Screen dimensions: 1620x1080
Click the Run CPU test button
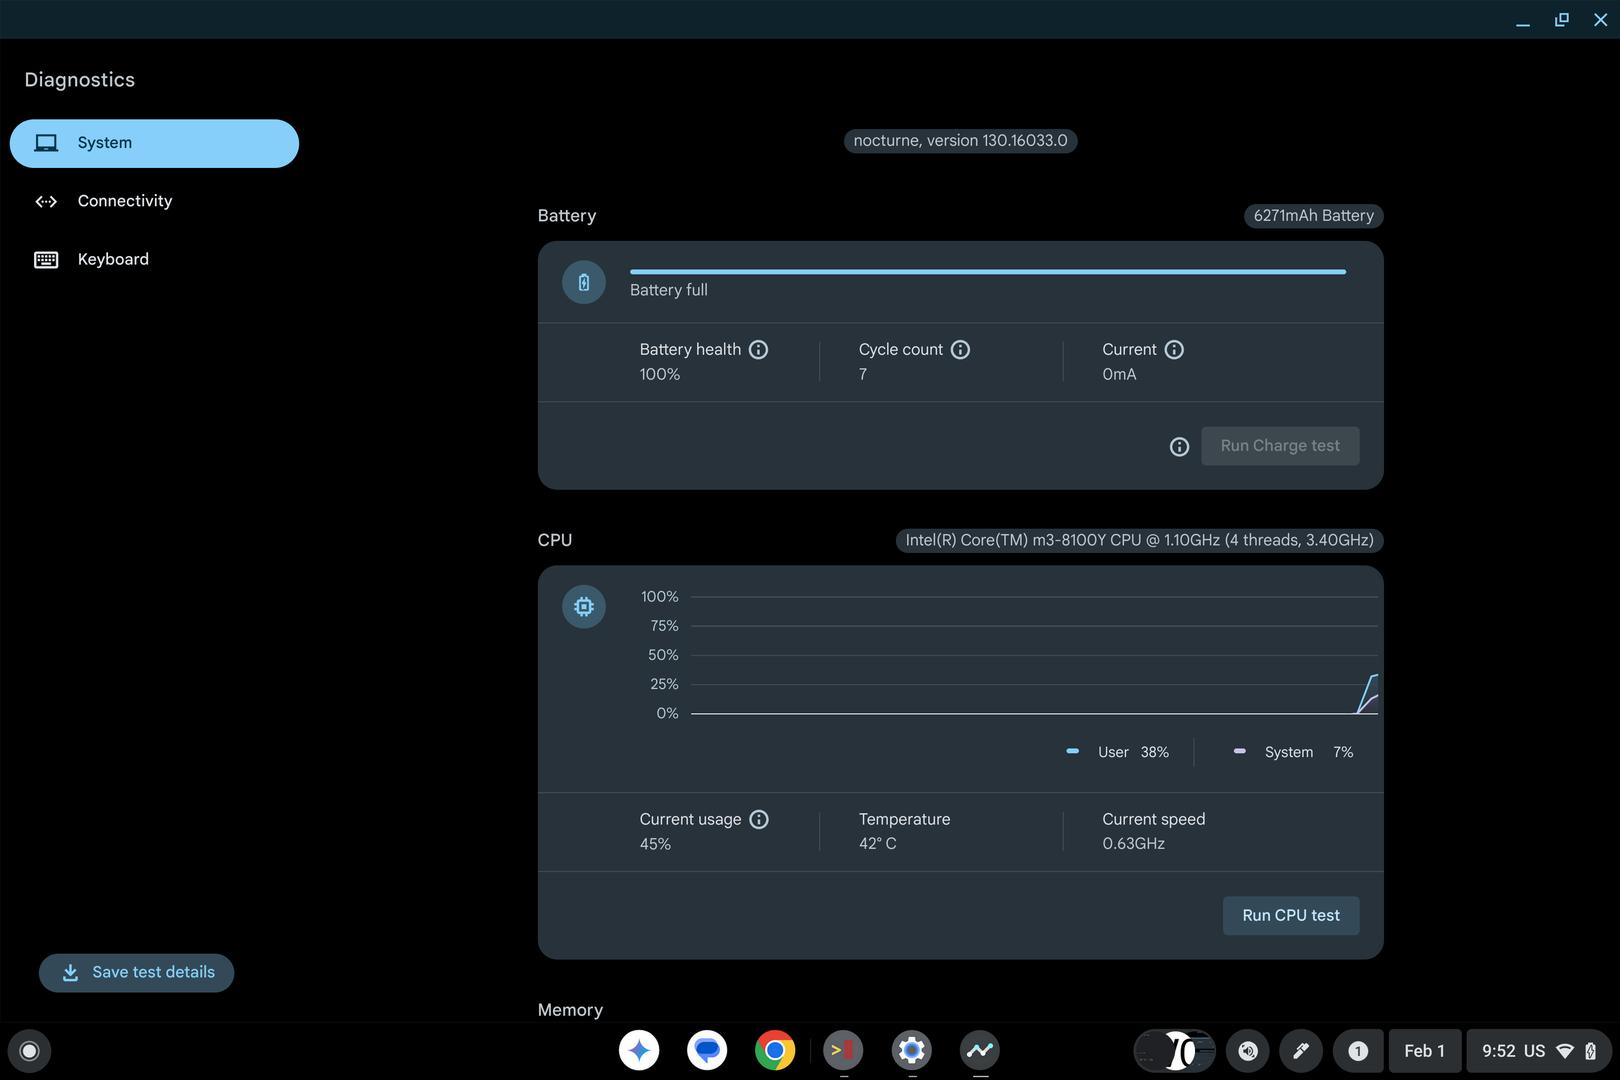(x=1290, y=916)
